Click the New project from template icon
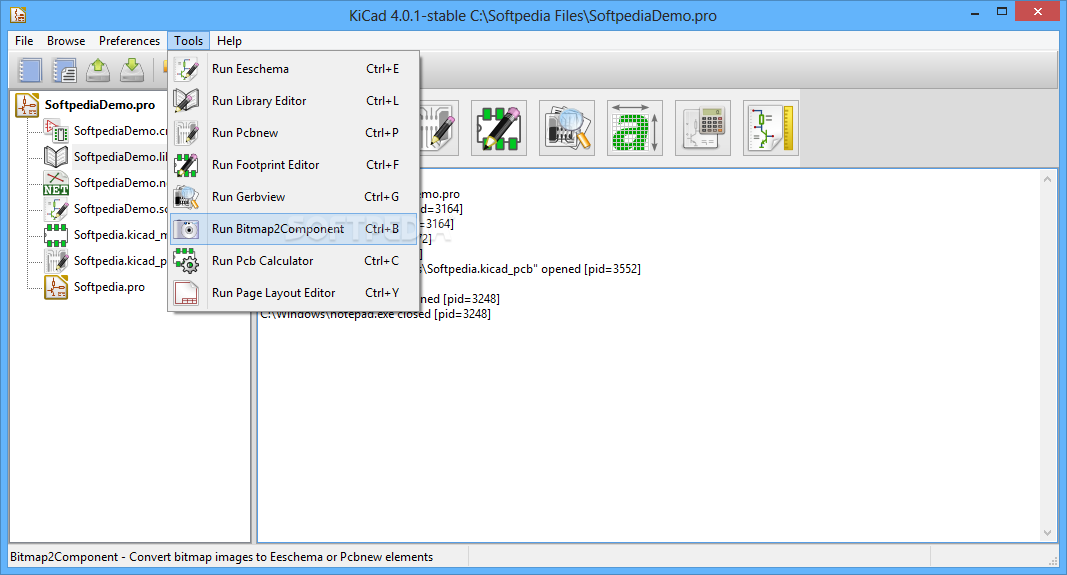The height and width of the screenshot is (575, 1067). click(65, 70)
